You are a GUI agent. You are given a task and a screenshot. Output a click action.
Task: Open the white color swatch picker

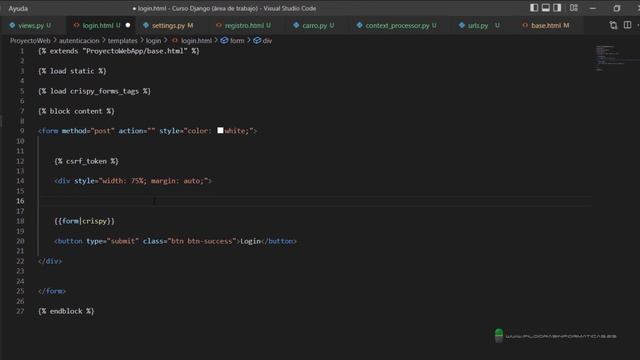[x=220, y=130]
